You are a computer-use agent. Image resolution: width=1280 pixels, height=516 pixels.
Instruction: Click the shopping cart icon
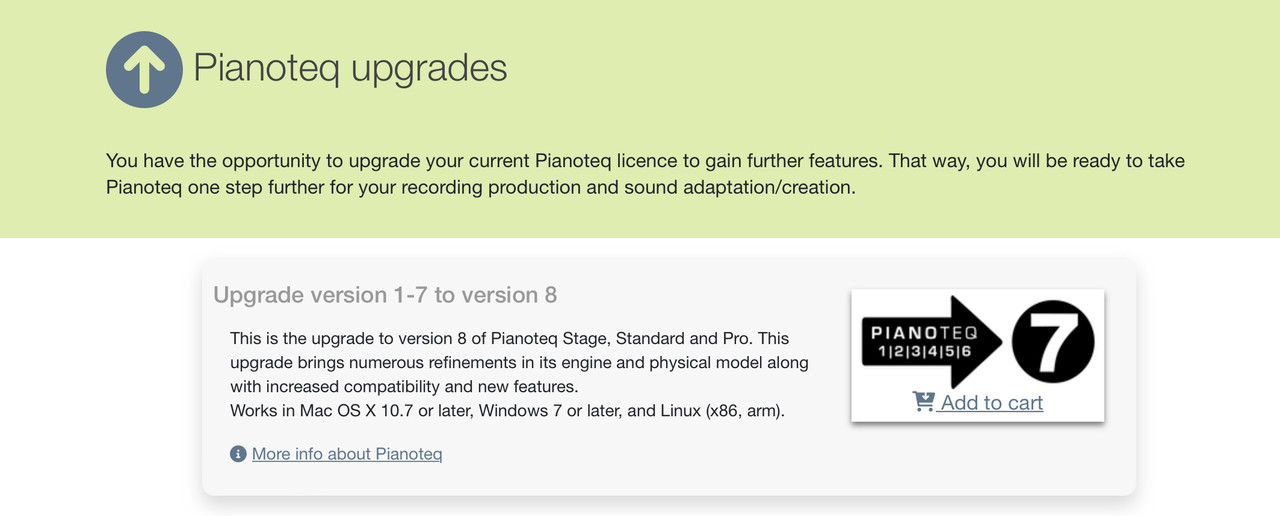point(923,402)
